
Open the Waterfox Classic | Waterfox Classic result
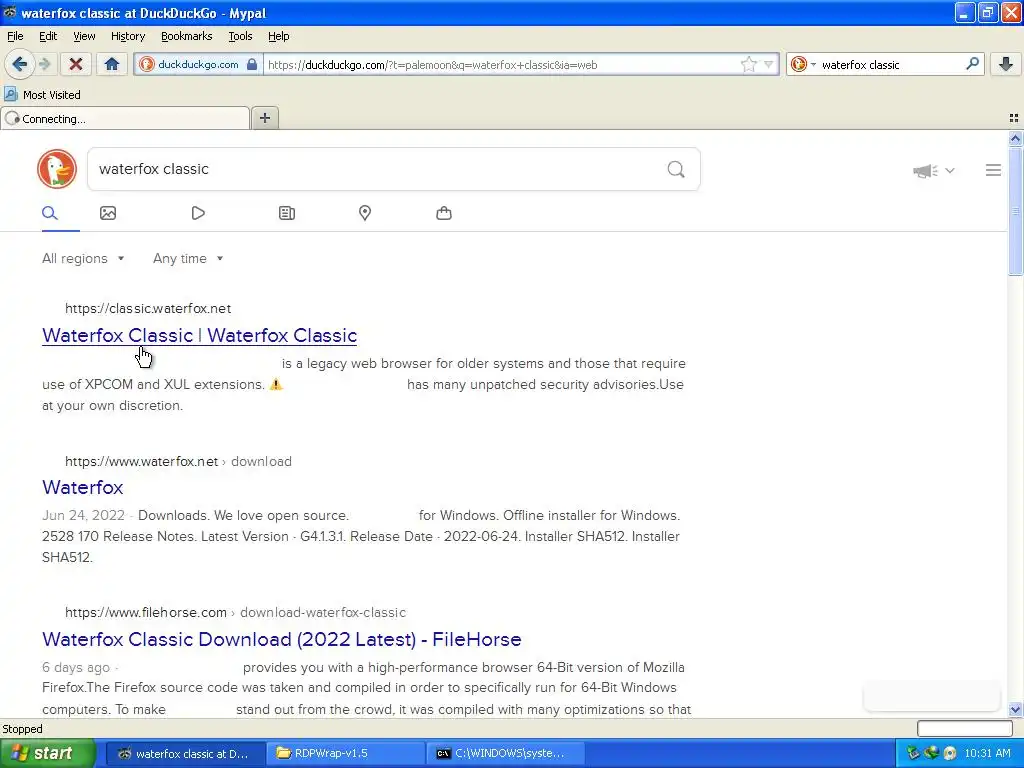(199, 335)
